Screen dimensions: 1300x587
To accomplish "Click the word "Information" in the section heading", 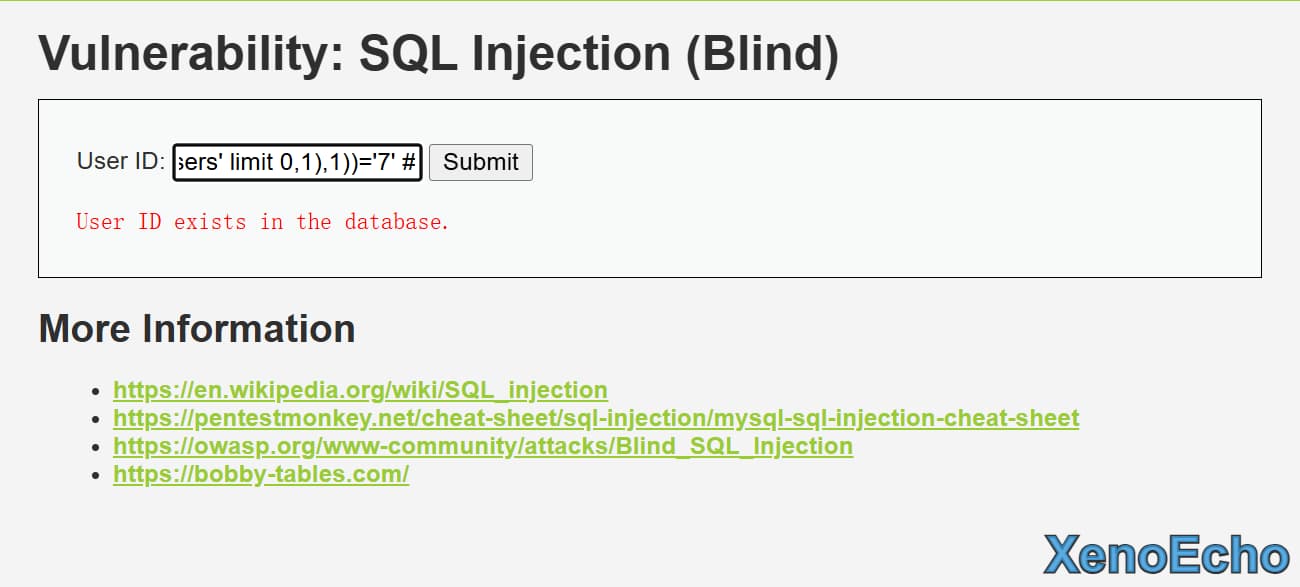I will tap(248, 328).
